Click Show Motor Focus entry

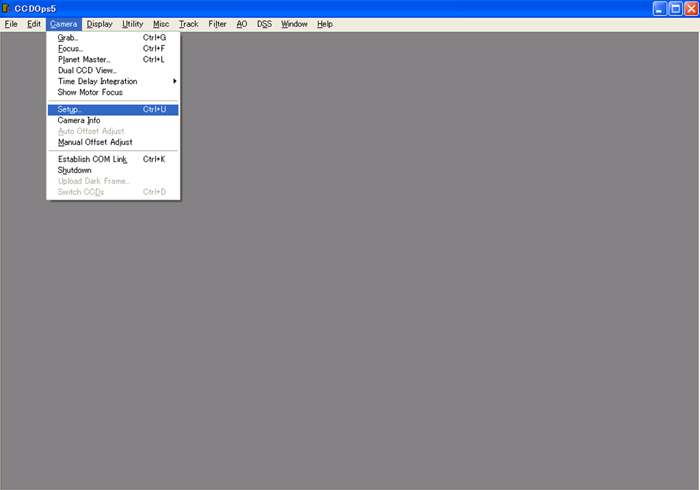coord(113,92)
